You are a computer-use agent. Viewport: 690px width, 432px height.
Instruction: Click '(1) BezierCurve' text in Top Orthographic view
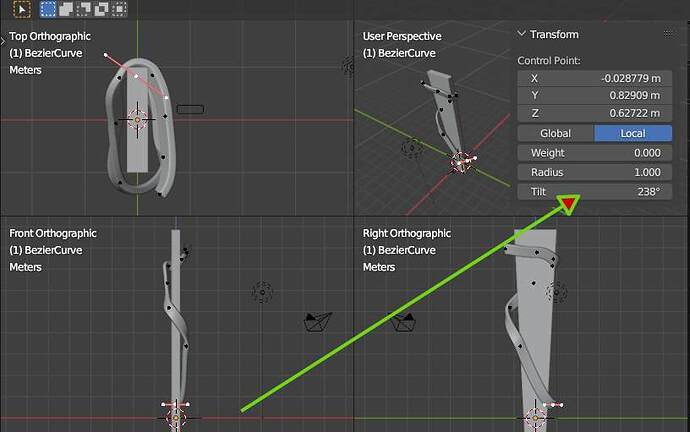tap(46, 53)
